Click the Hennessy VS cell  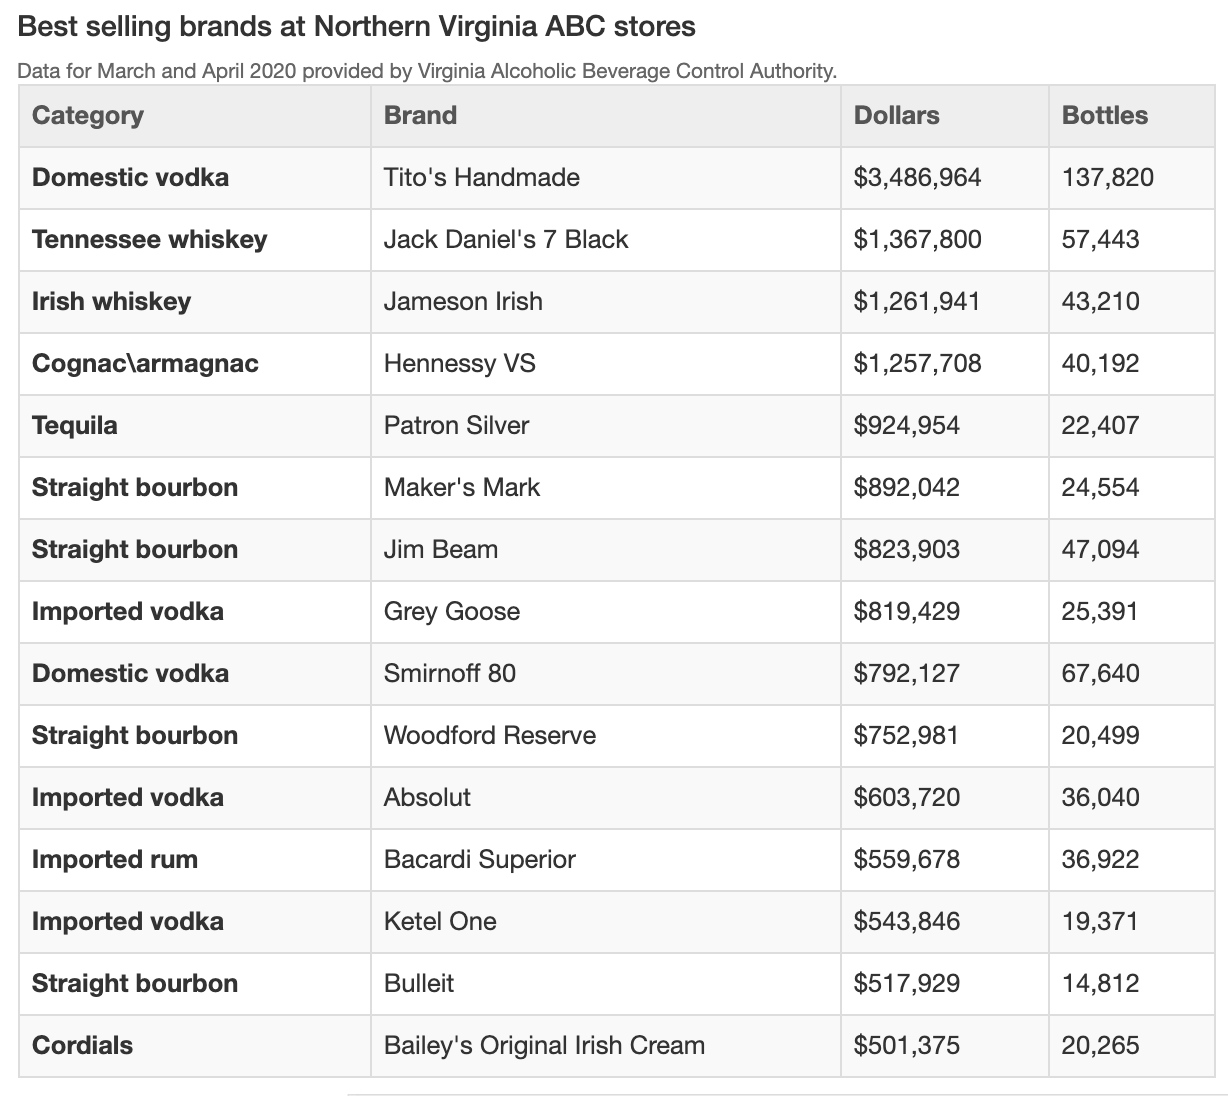(x=459, y=364)
